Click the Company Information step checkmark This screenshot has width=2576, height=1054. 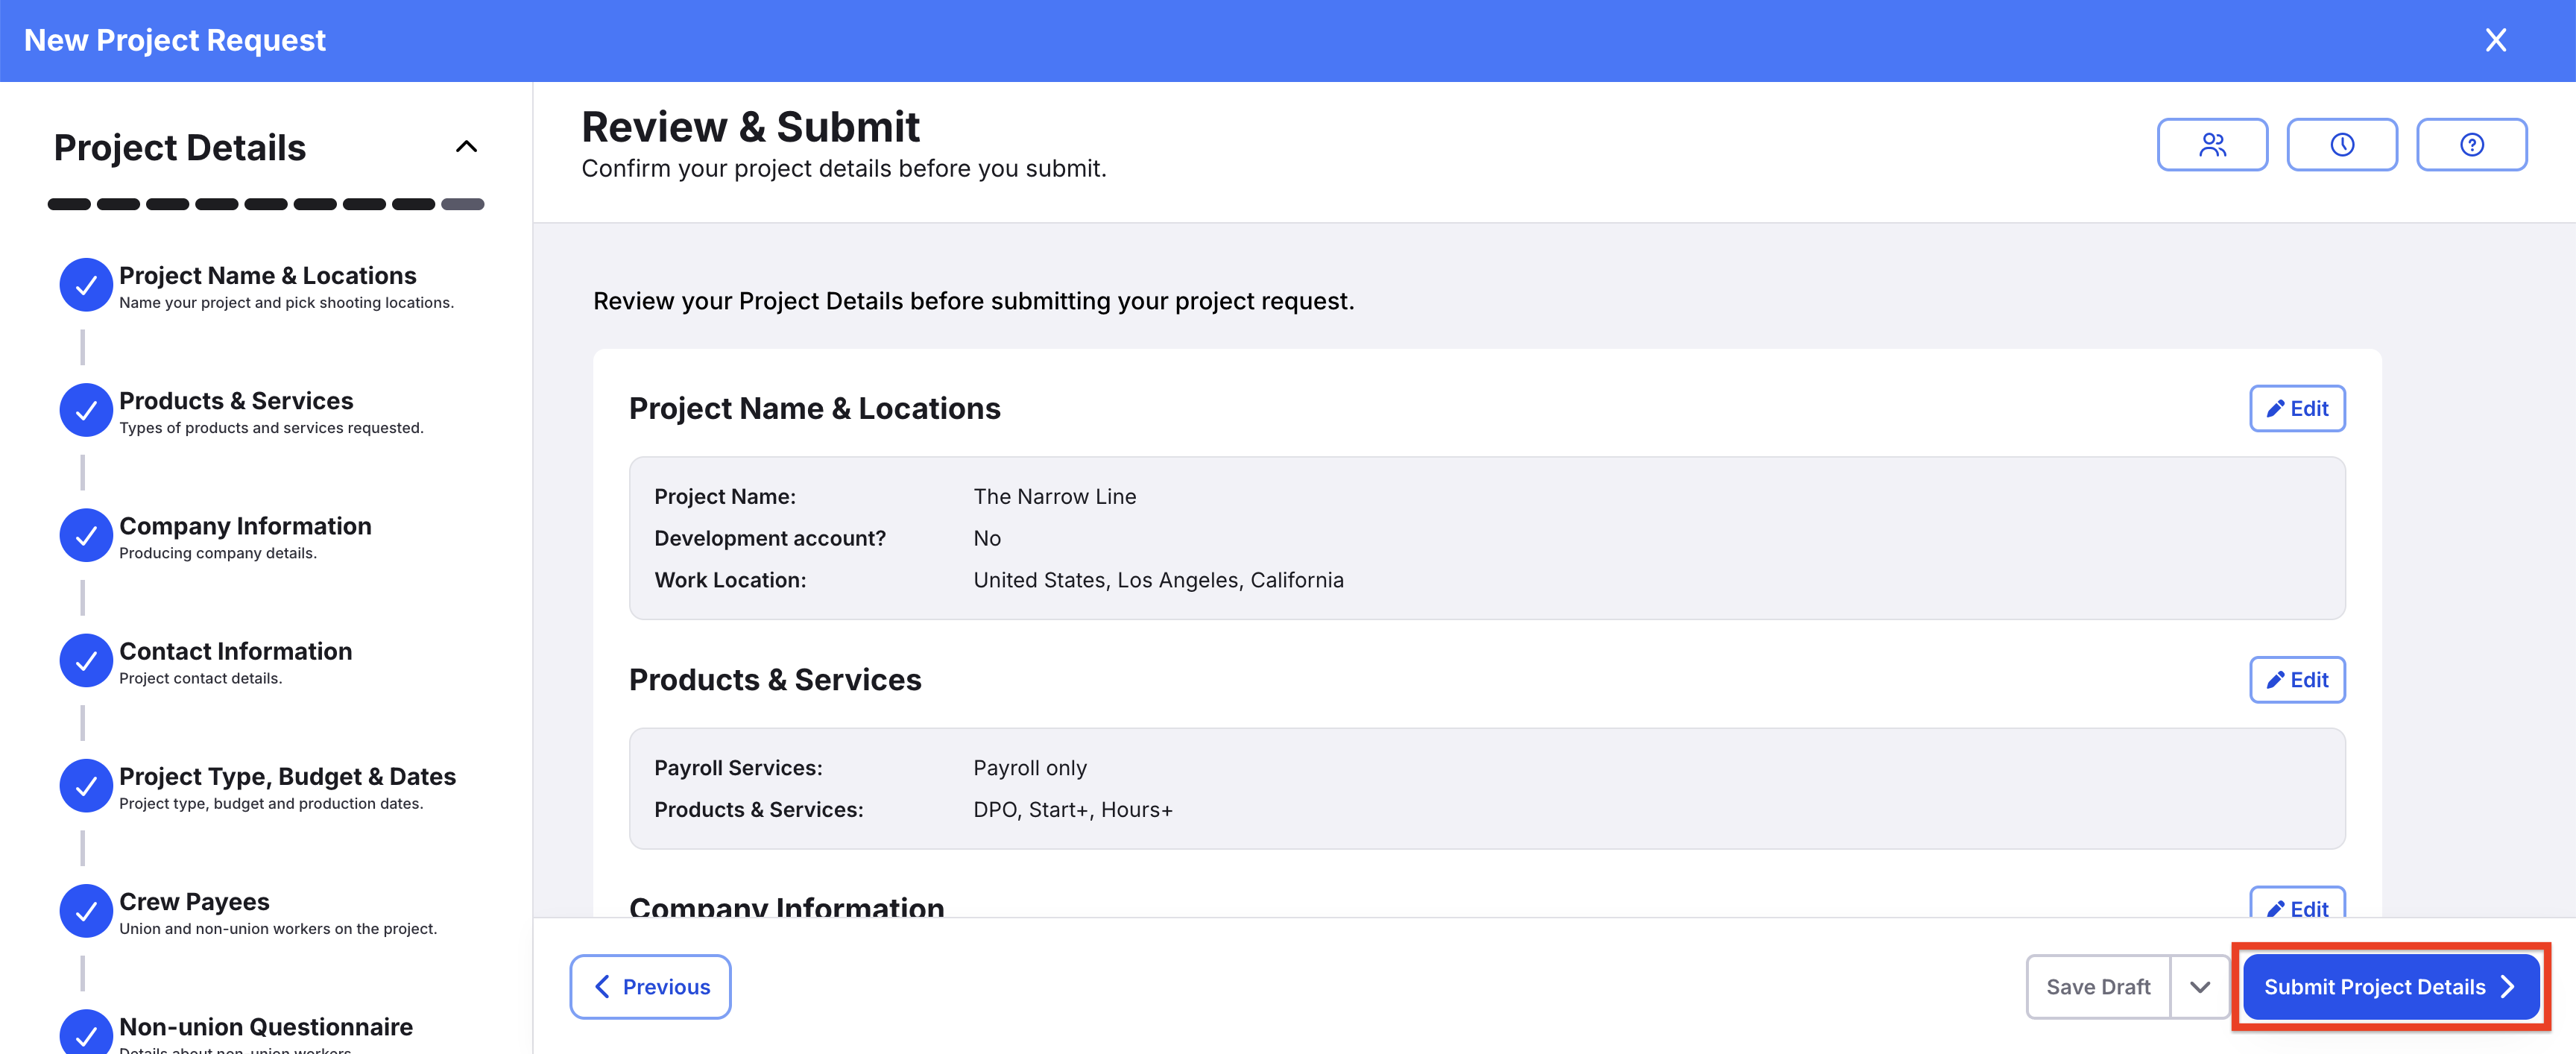click(86, 535)
